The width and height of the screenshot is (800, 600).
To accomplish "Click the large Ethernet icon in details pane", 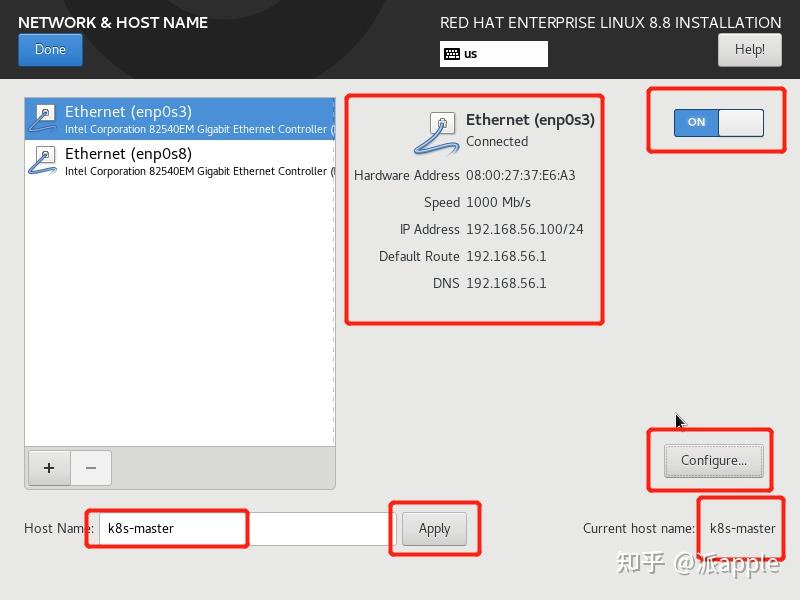I will [x=436, y=134].
